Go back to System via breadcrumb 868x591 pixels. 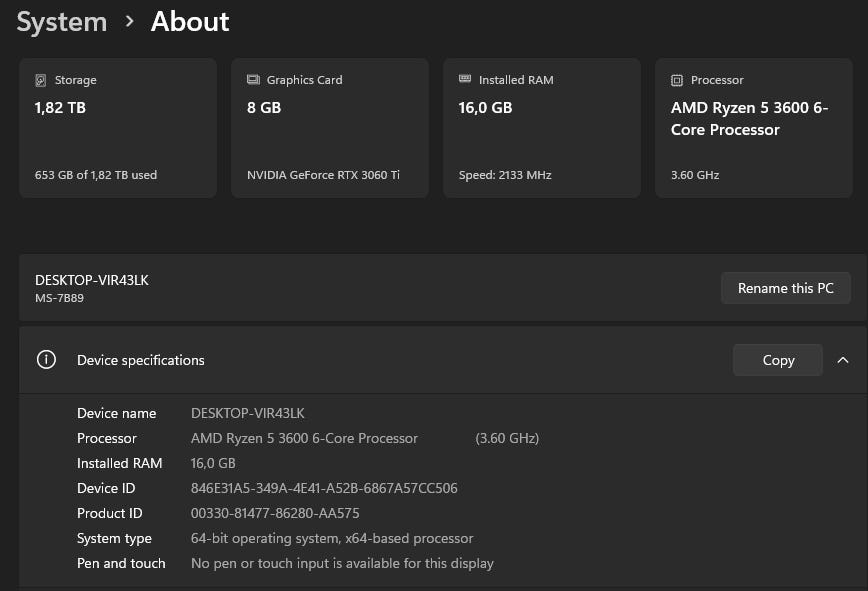click(x=62, y=21)
